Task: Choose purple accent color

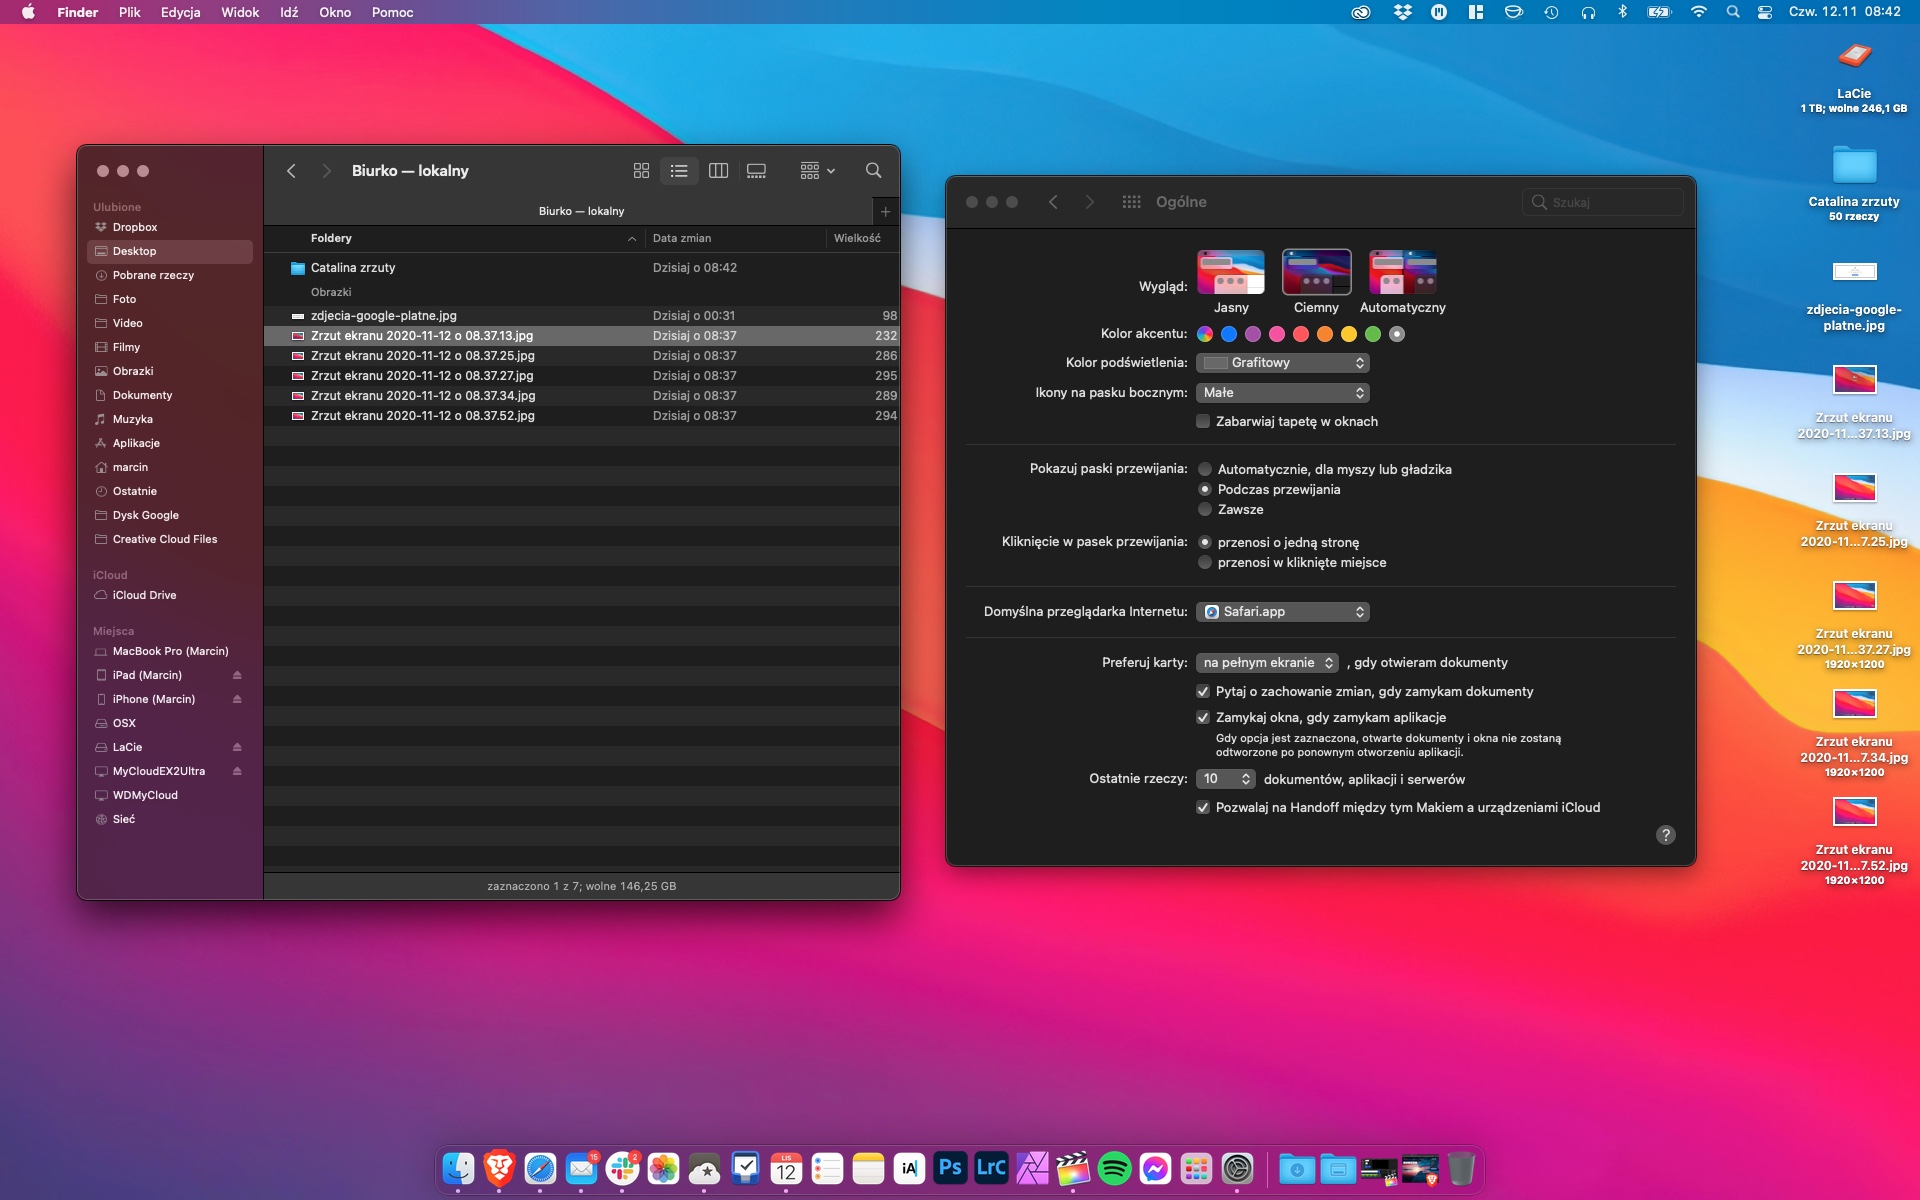Action: [x=1253, y=334]
